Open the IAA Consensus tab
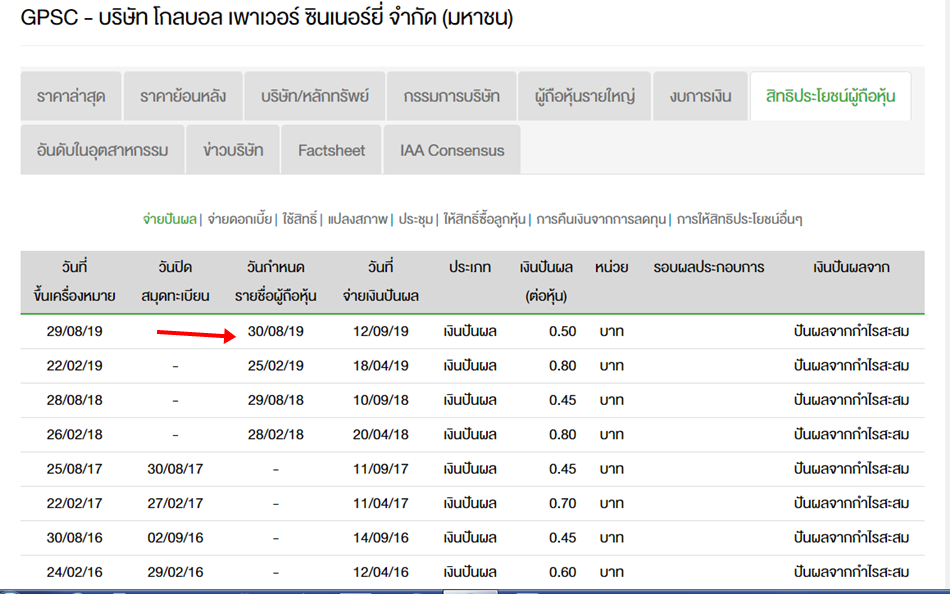The height and width of the screenshot is (594, 950). point(452,150)
